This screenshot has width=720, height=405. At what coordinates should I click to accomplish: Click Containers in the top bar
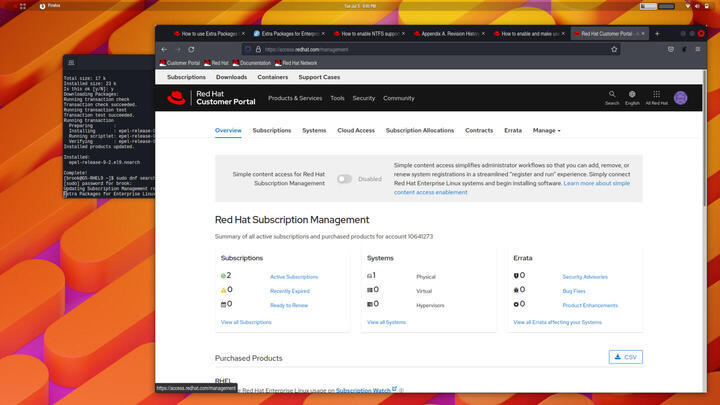[273, 77]
